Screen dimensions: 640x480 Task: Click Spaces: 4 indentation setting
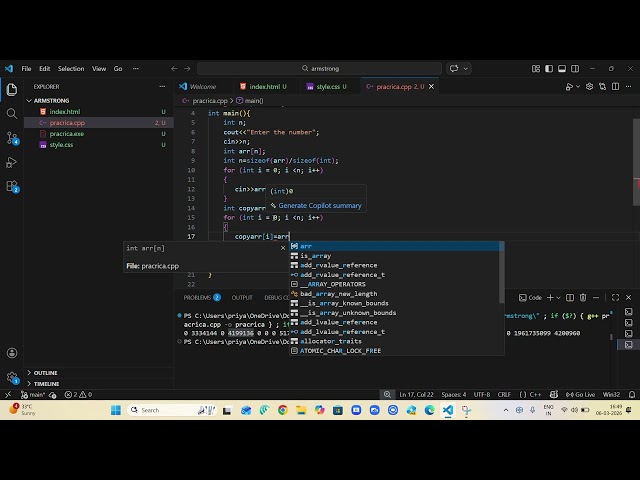point(453,394)
